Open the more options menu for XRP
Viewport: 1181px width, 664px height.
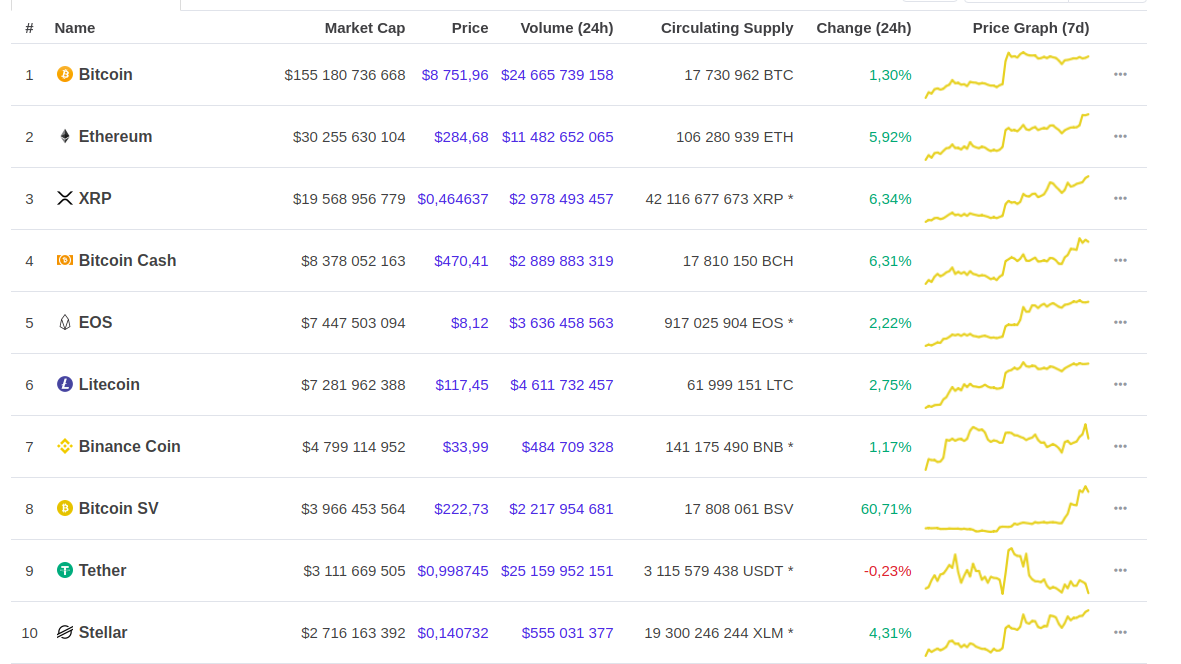pos(1120,199)
